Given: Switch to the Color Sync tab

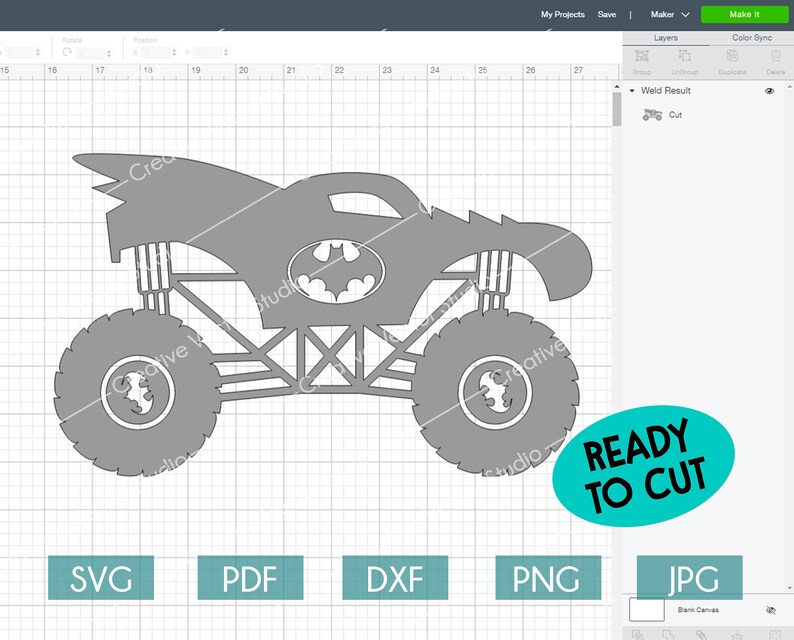Looking at the screenshot, I should pos(751,38).
